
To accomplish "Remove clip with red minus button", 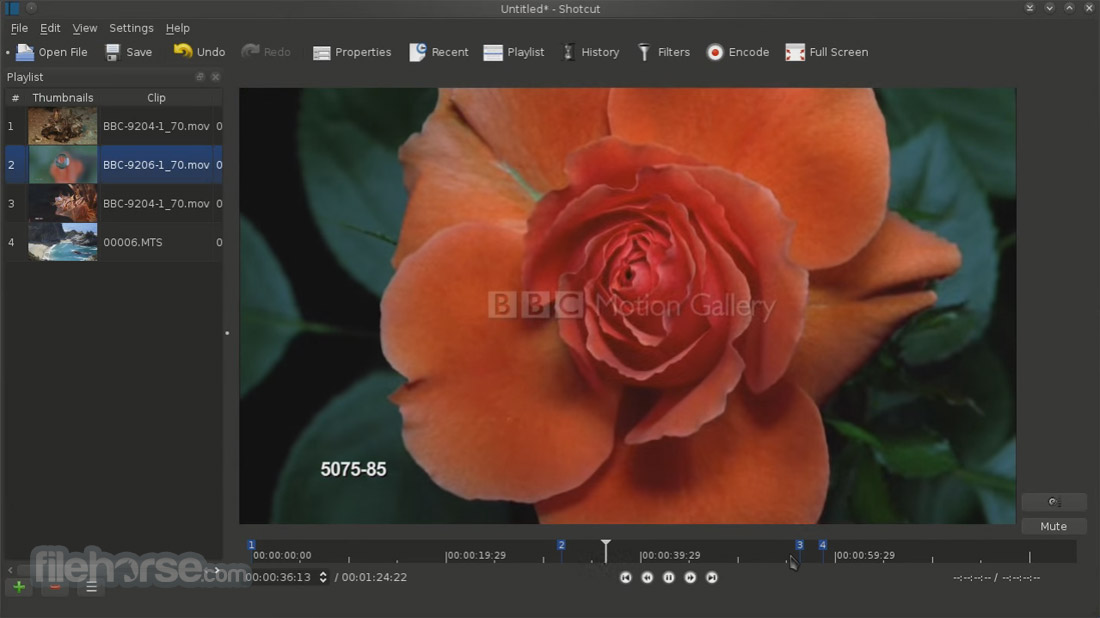I will pyautogui.click(x=55, y=586).
